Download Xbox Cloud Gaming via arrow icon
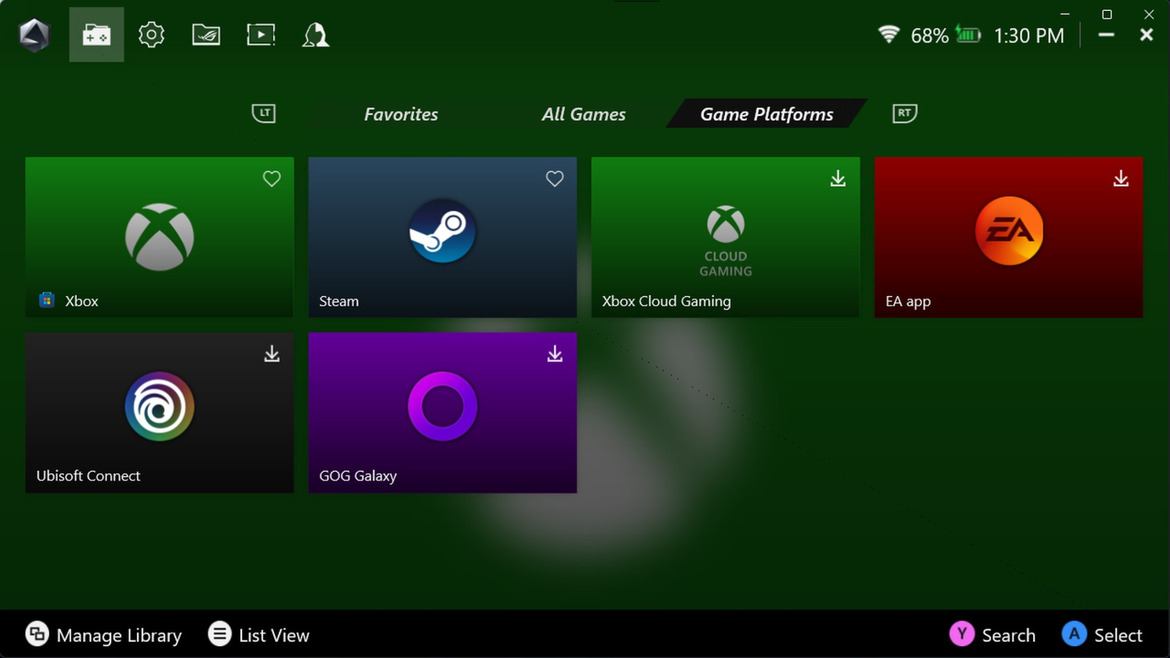This screenshot has height=658, width=1170. pyautogui.click(x=838, y=178)
